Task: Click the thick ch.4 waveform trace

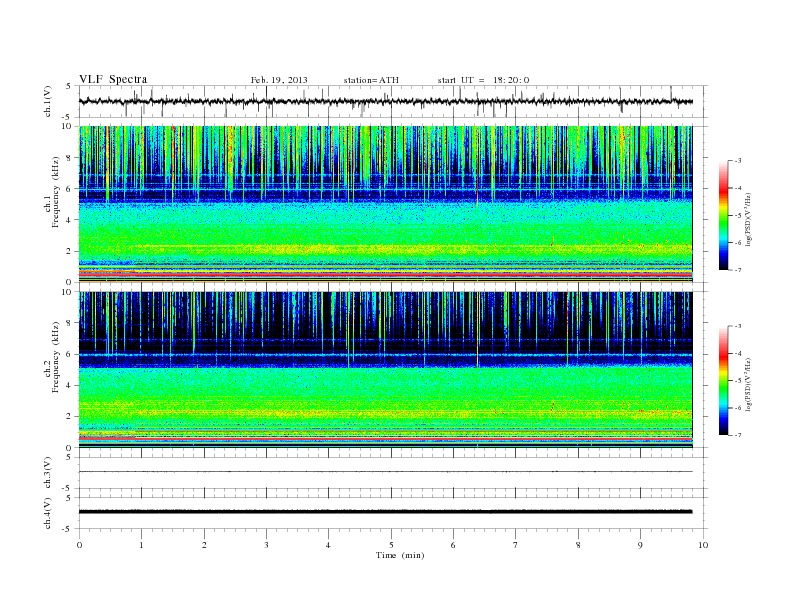Action: pos(385,512)
